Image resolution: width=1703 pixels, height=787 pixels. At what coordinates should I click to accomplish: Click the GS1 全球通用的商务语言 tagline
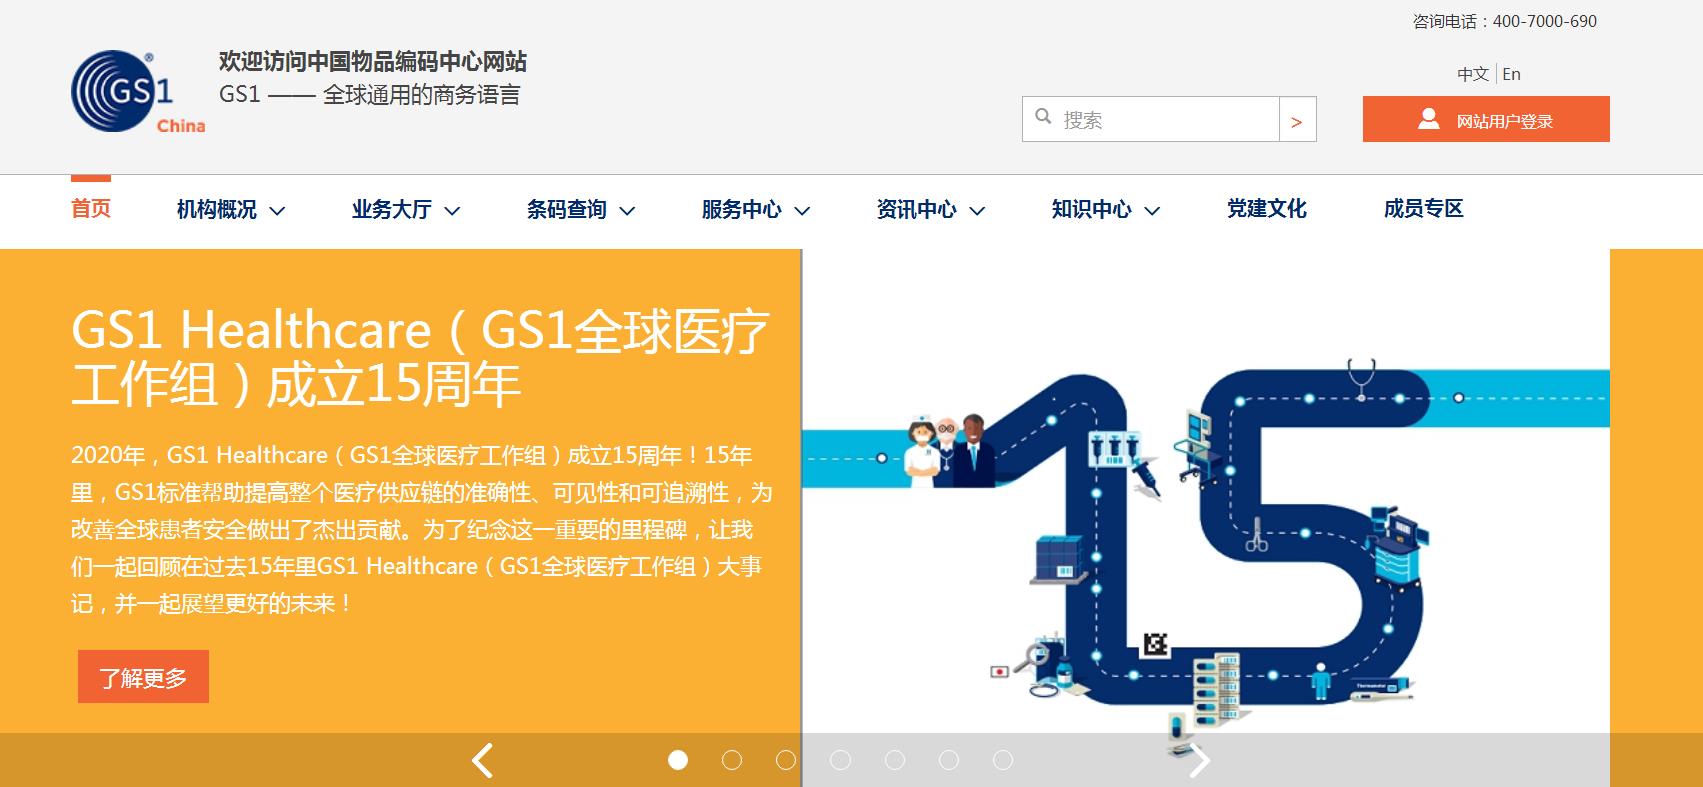[x=370, y=95]
